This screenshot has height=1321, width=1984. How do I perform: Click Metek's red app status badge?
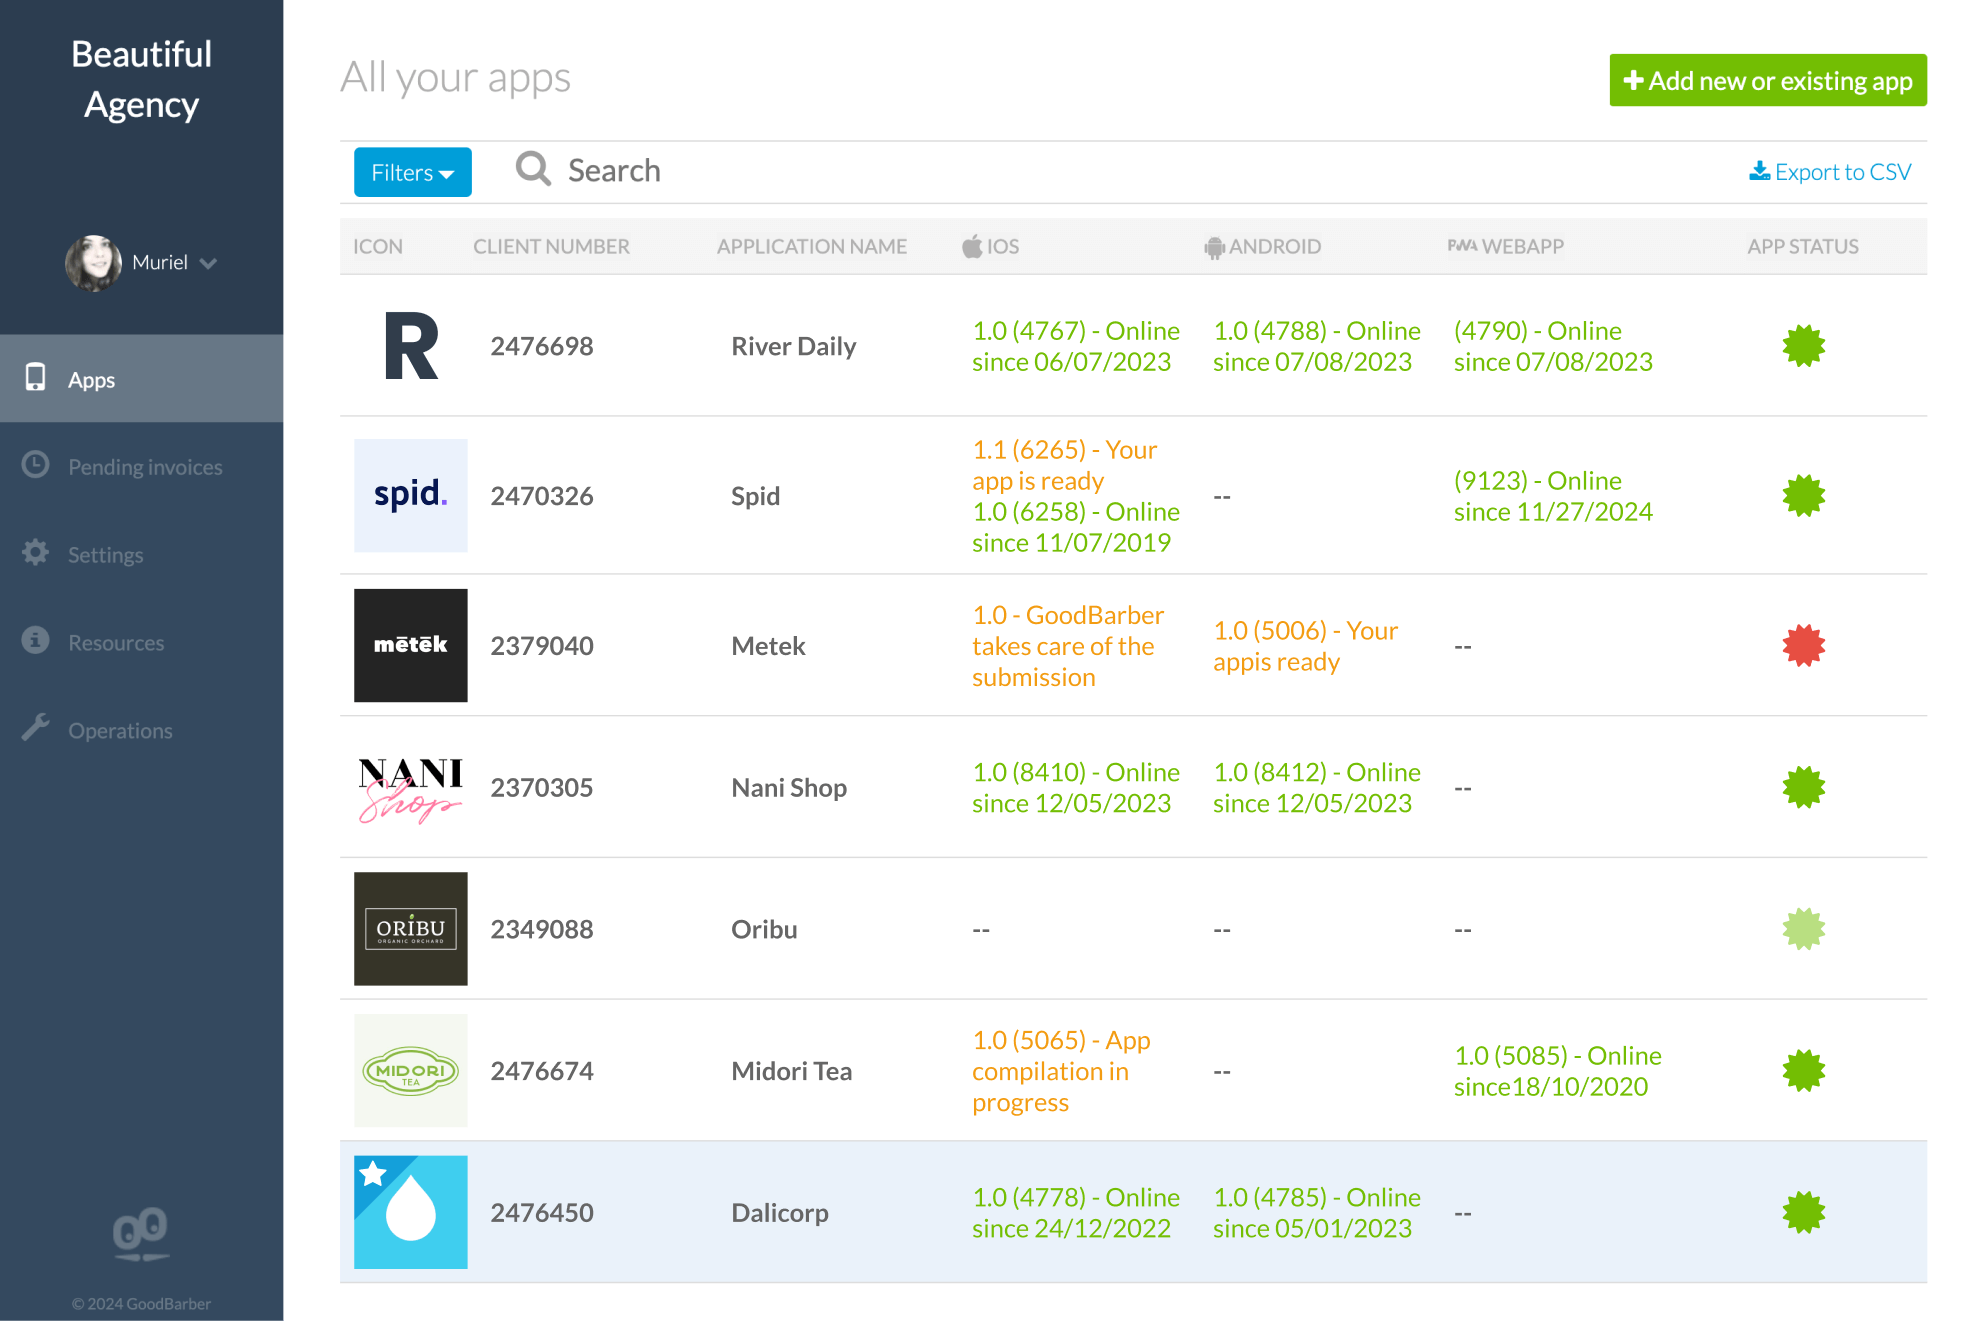coord(1802,645)
